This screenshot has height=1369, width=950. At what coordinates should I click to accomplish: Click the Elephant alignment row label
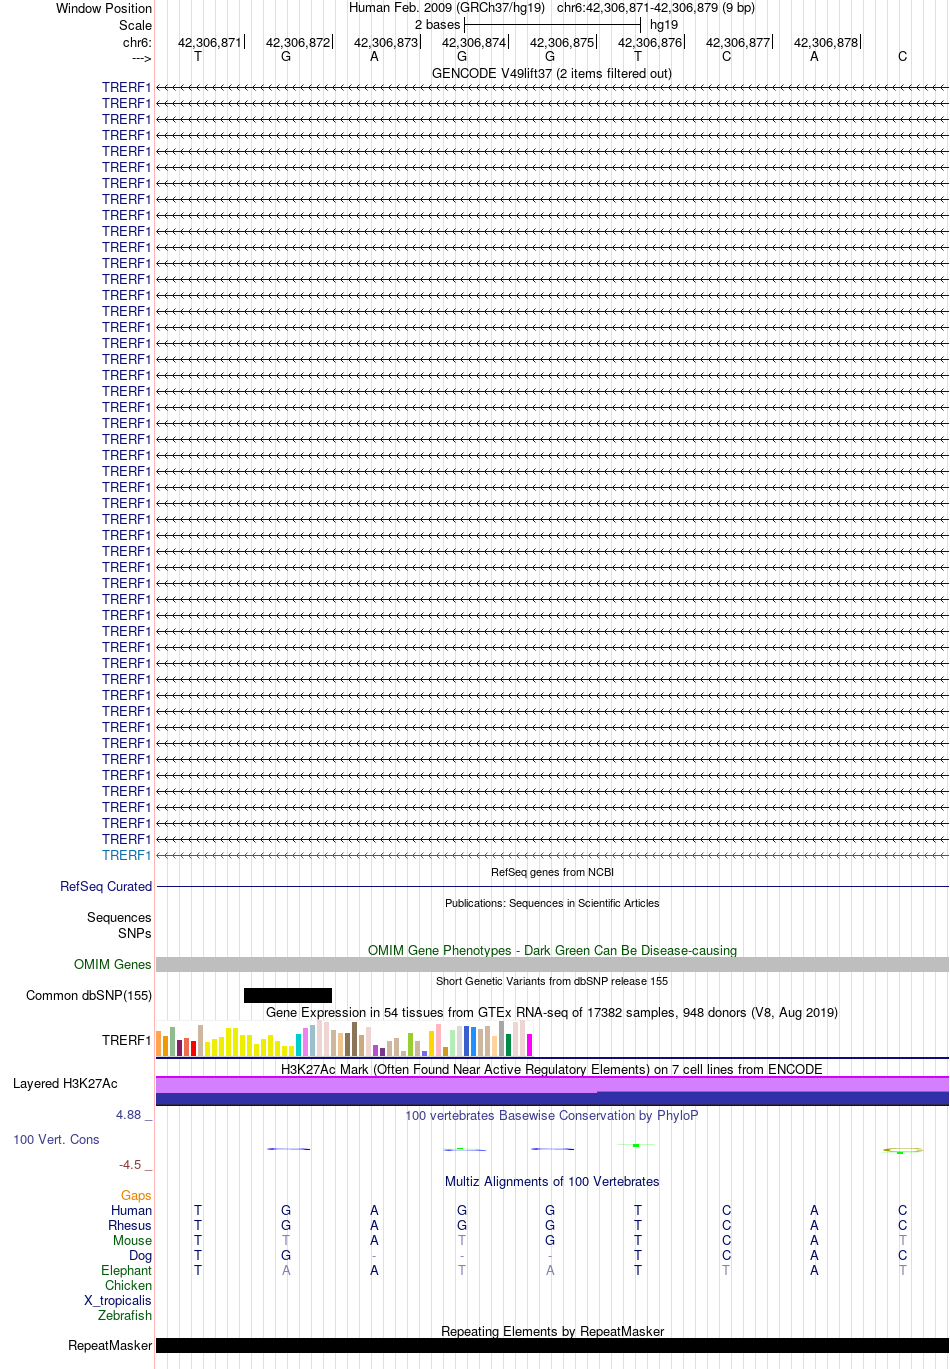(126, 1270)
